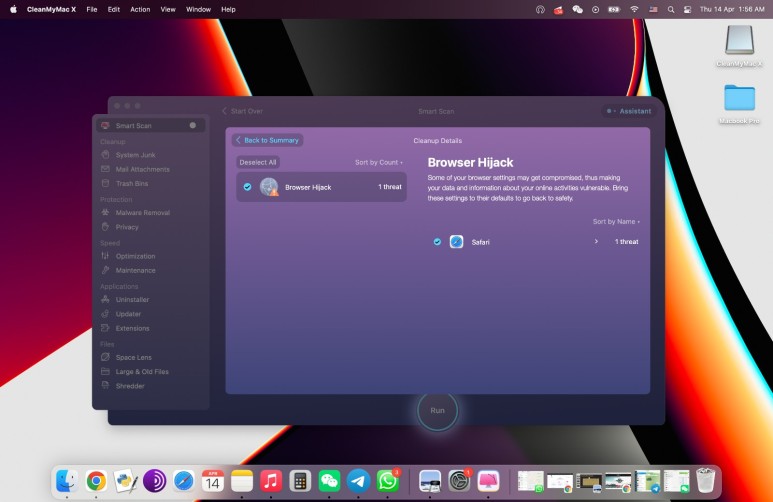Screen dimensions: 773x502
Task: Click the Safari 1 threat count
Action: coord(627,242)
